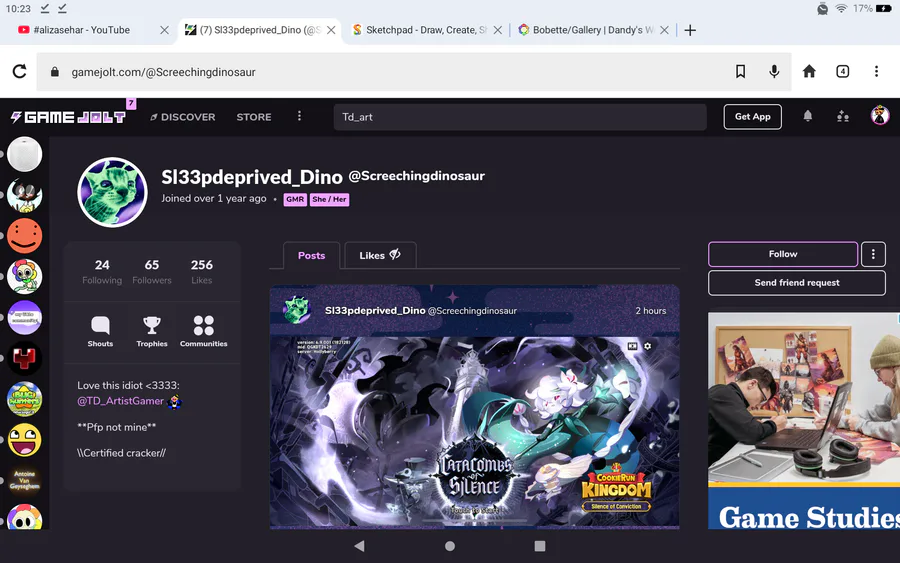Open the tab switcher showing 4 tabs

coord(843,71)
